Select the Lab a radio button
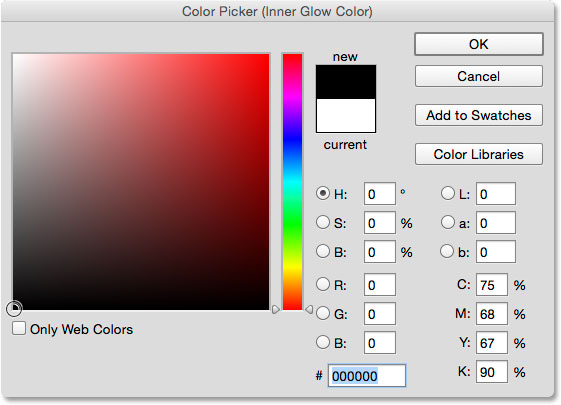The width and height of the screenshot is (561, 405). click(x=448, y=222)
